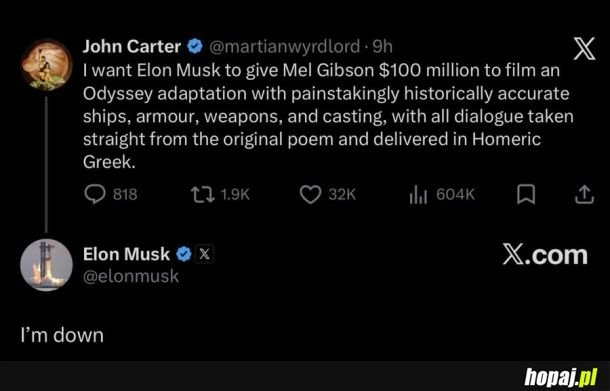
Task: Click the @elonmusk handle
Action: point(131,277)
